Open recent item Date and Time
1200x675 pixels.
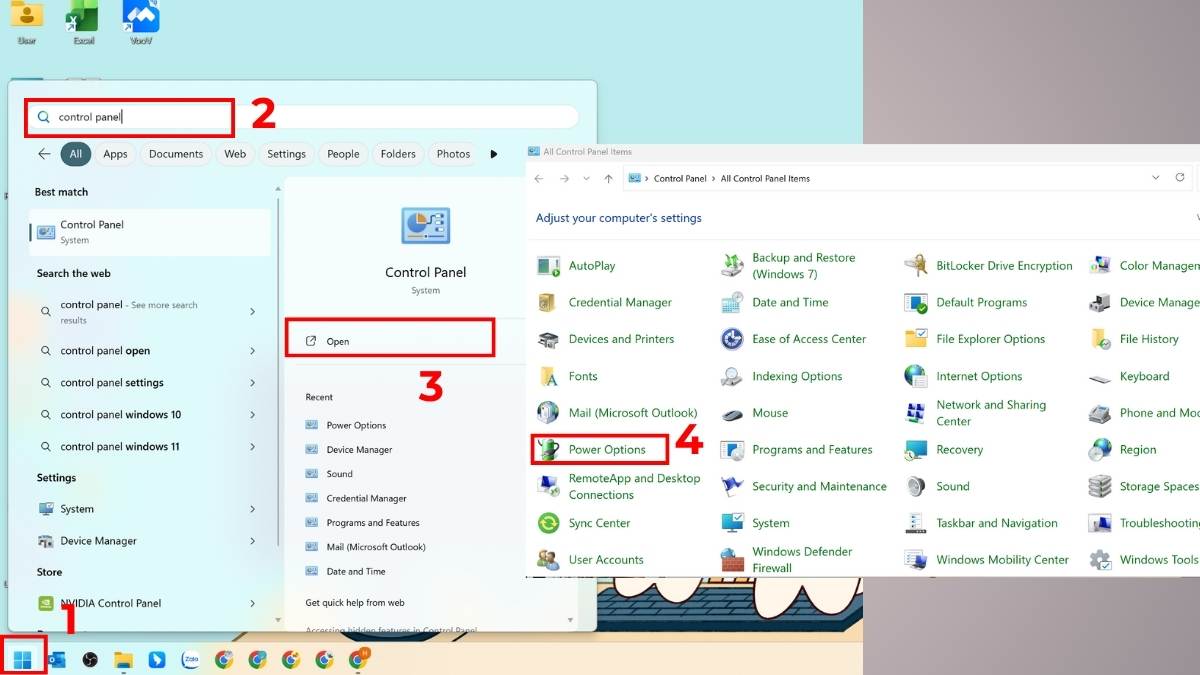pos(355,571)
